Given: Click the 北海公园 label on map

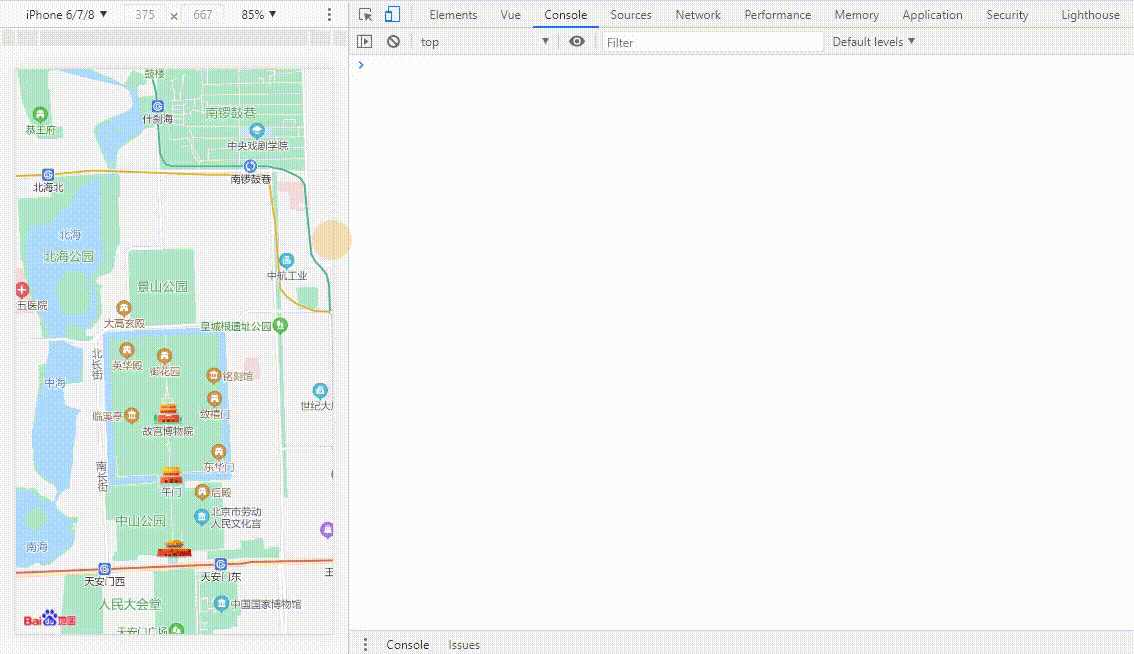Looking at the screenshot, I should tap(69, 256).
